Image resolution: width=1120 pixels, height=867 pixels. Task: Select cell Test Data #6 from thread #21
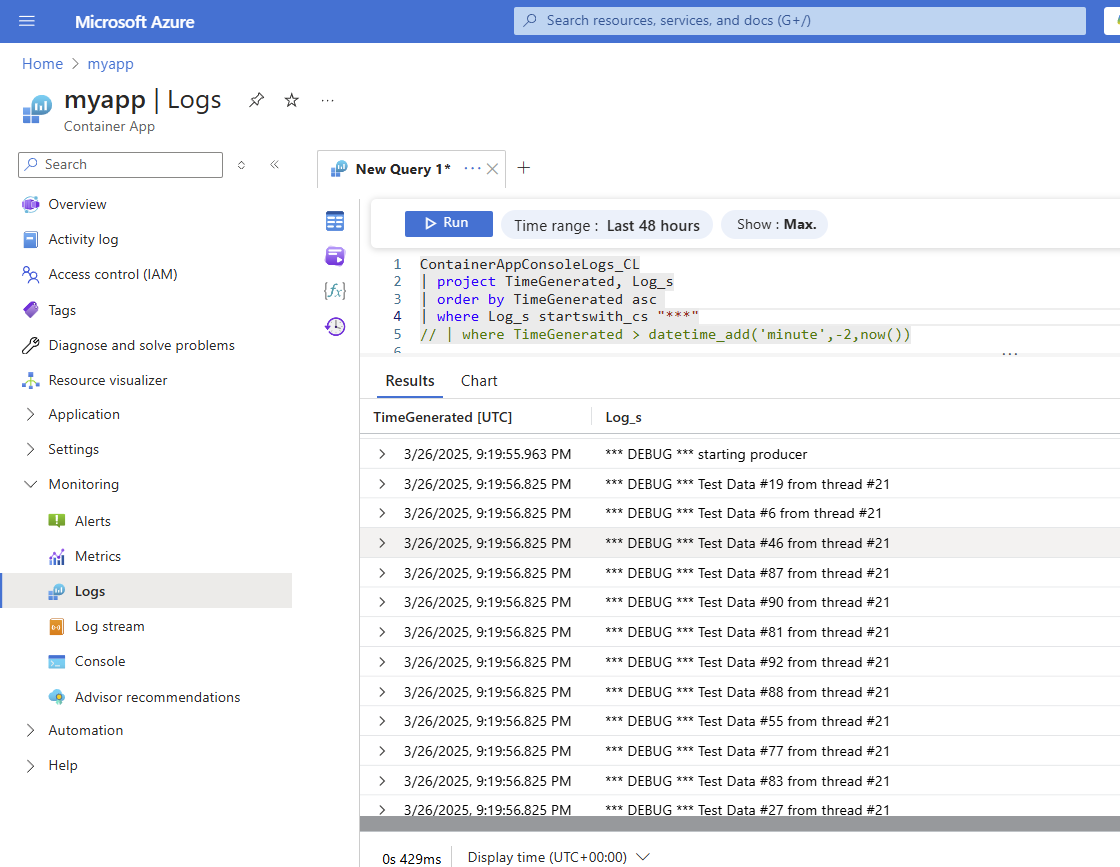tap(744, 513)
